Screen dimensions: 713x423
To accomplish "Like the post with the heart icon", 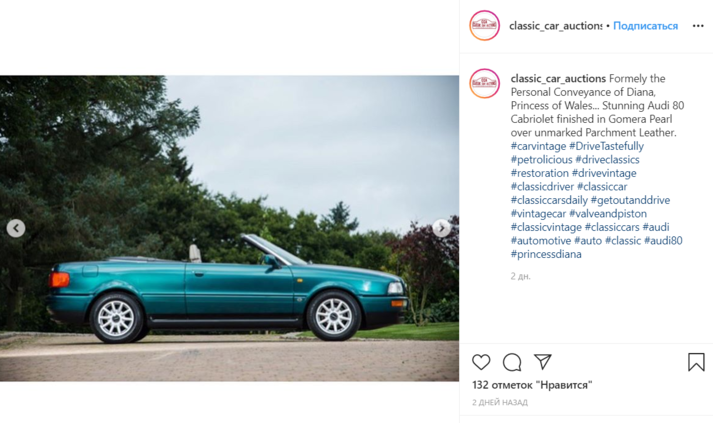I will [x=481, y=362].
